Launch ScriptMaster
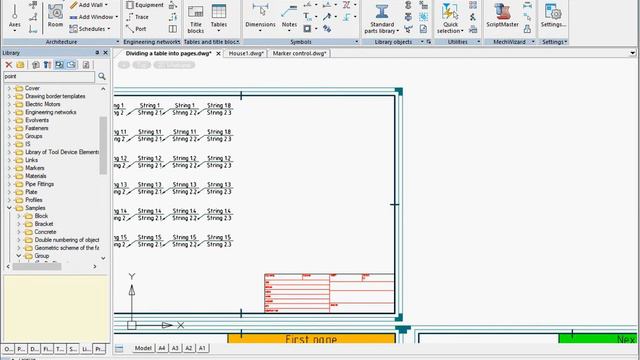This screenshot has width=640, height=360. pos(502,16)
